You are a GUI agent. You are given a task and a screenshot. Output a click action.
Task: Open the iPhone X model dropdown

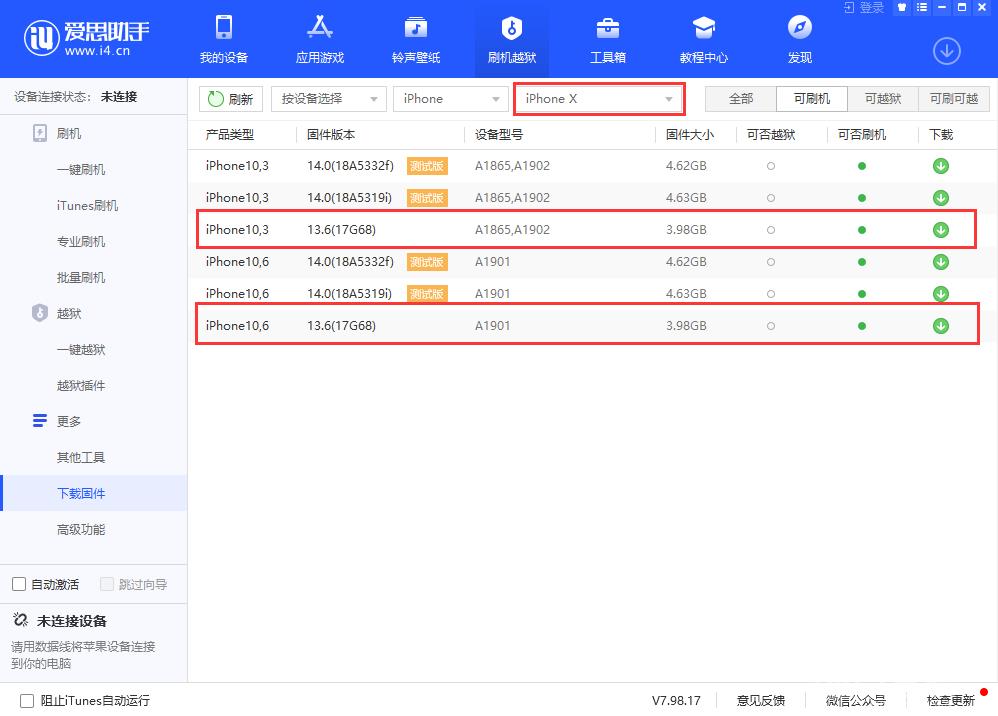point(598,99)
